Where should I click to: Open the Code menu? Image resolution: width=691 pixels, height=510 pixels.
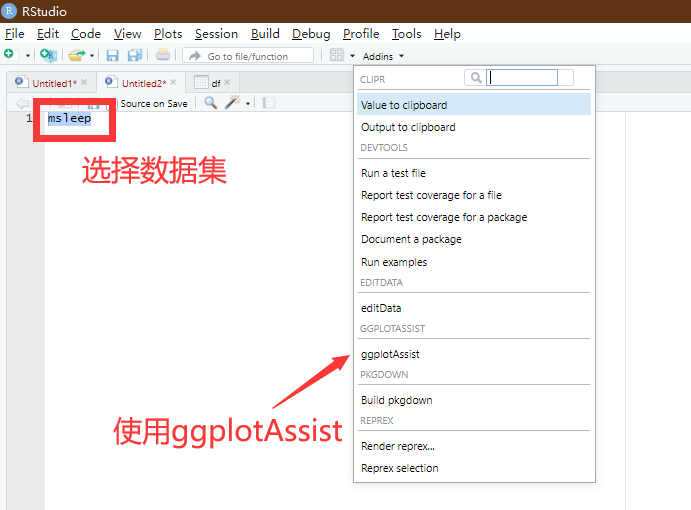86,34
